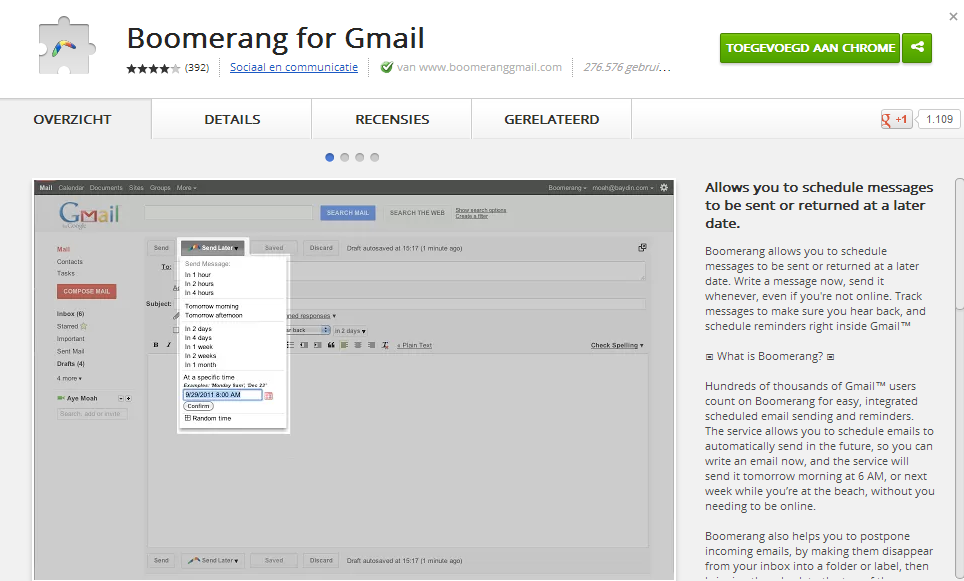964x581 pixels.
Task: Apply bold formatting in the compose toolbar
Action: pyautogui.click(x=155, y=345)
